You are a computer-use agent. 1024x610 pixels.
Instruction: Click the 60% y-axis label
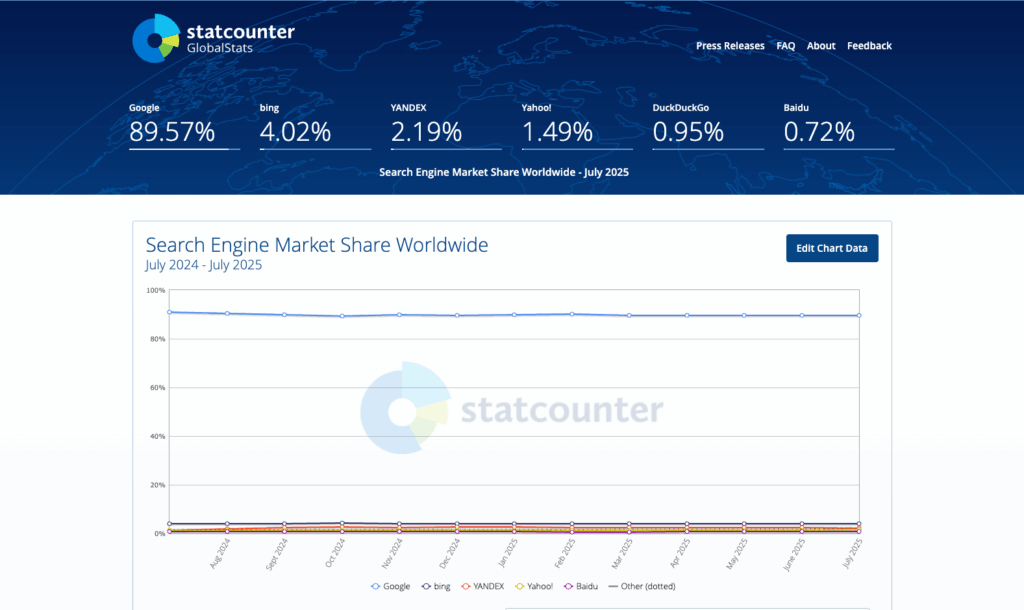pos(157,388)
